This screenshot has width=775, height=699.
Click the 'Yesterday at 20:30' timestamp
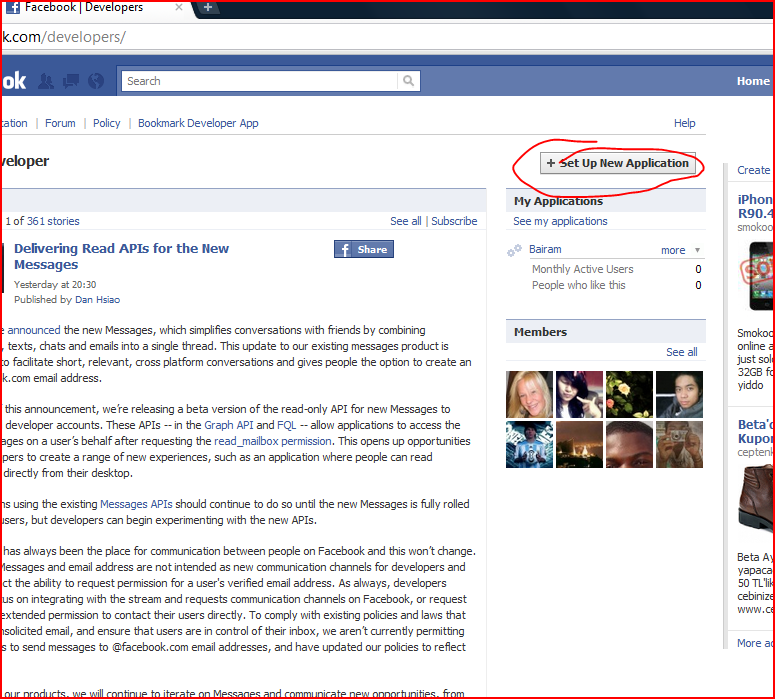(55, 285)
